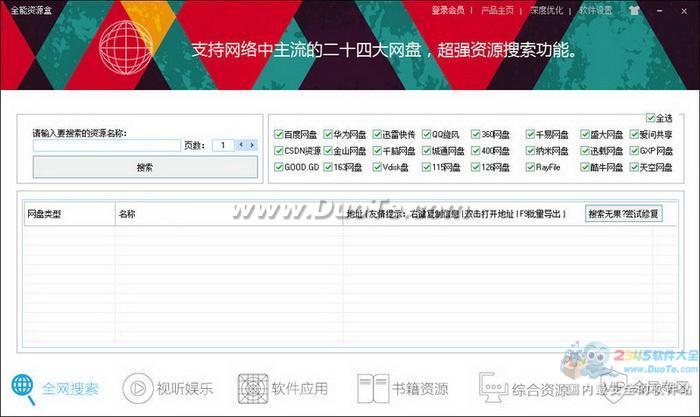Toggle the 爱问共享 checkbox
This screenshot has height=417, width=700.
click(x=634, y=134)
